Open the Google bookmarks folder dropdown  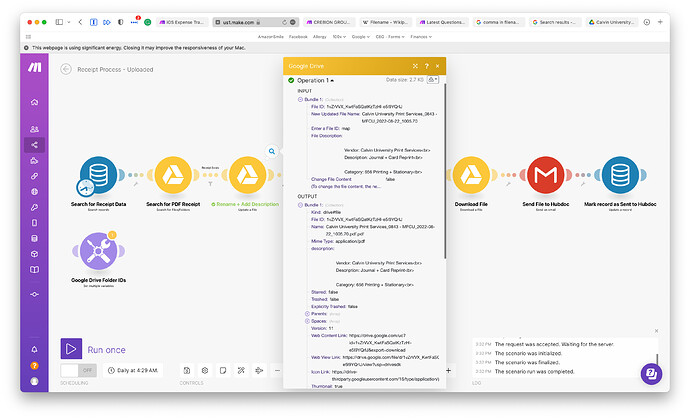[361, 37]
